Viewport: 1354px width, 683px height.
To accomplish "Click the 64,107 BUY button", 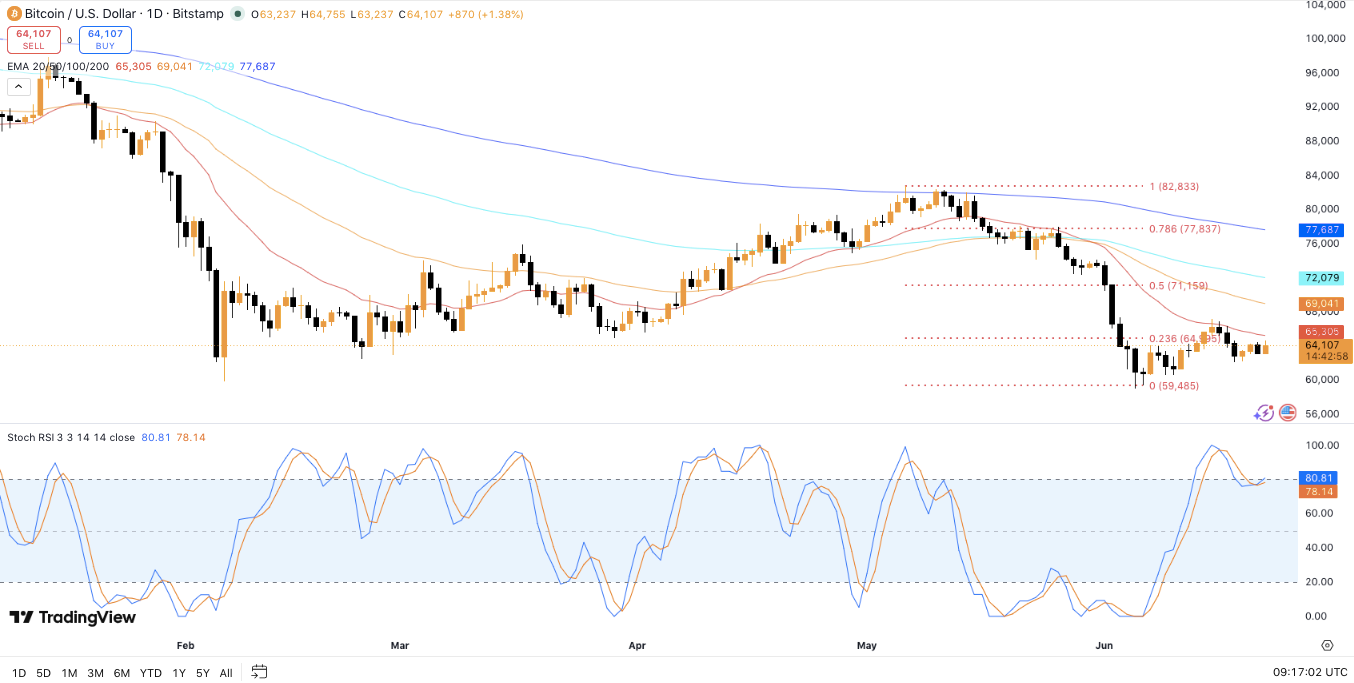I will 105,40.
